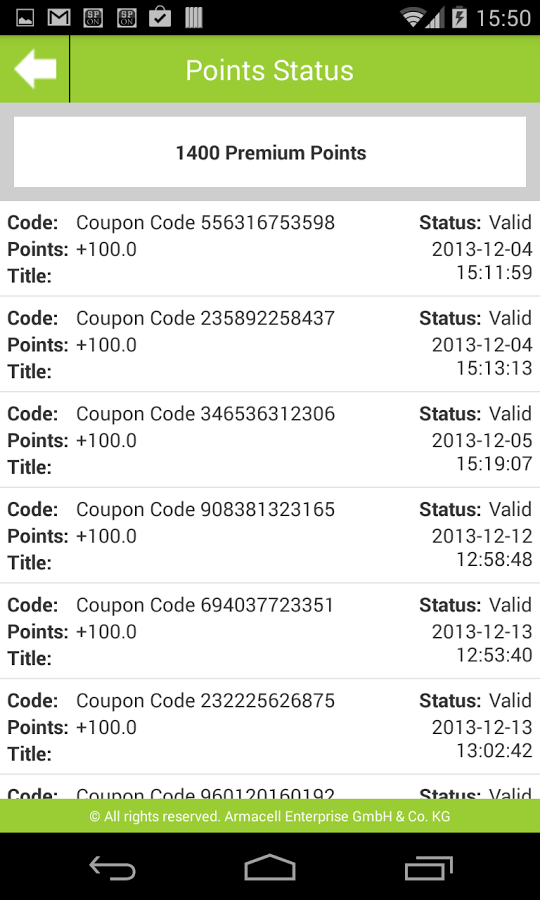Tap the shopping bag checkmark notification icon
The image size is (540, 900).
point(160,17)
